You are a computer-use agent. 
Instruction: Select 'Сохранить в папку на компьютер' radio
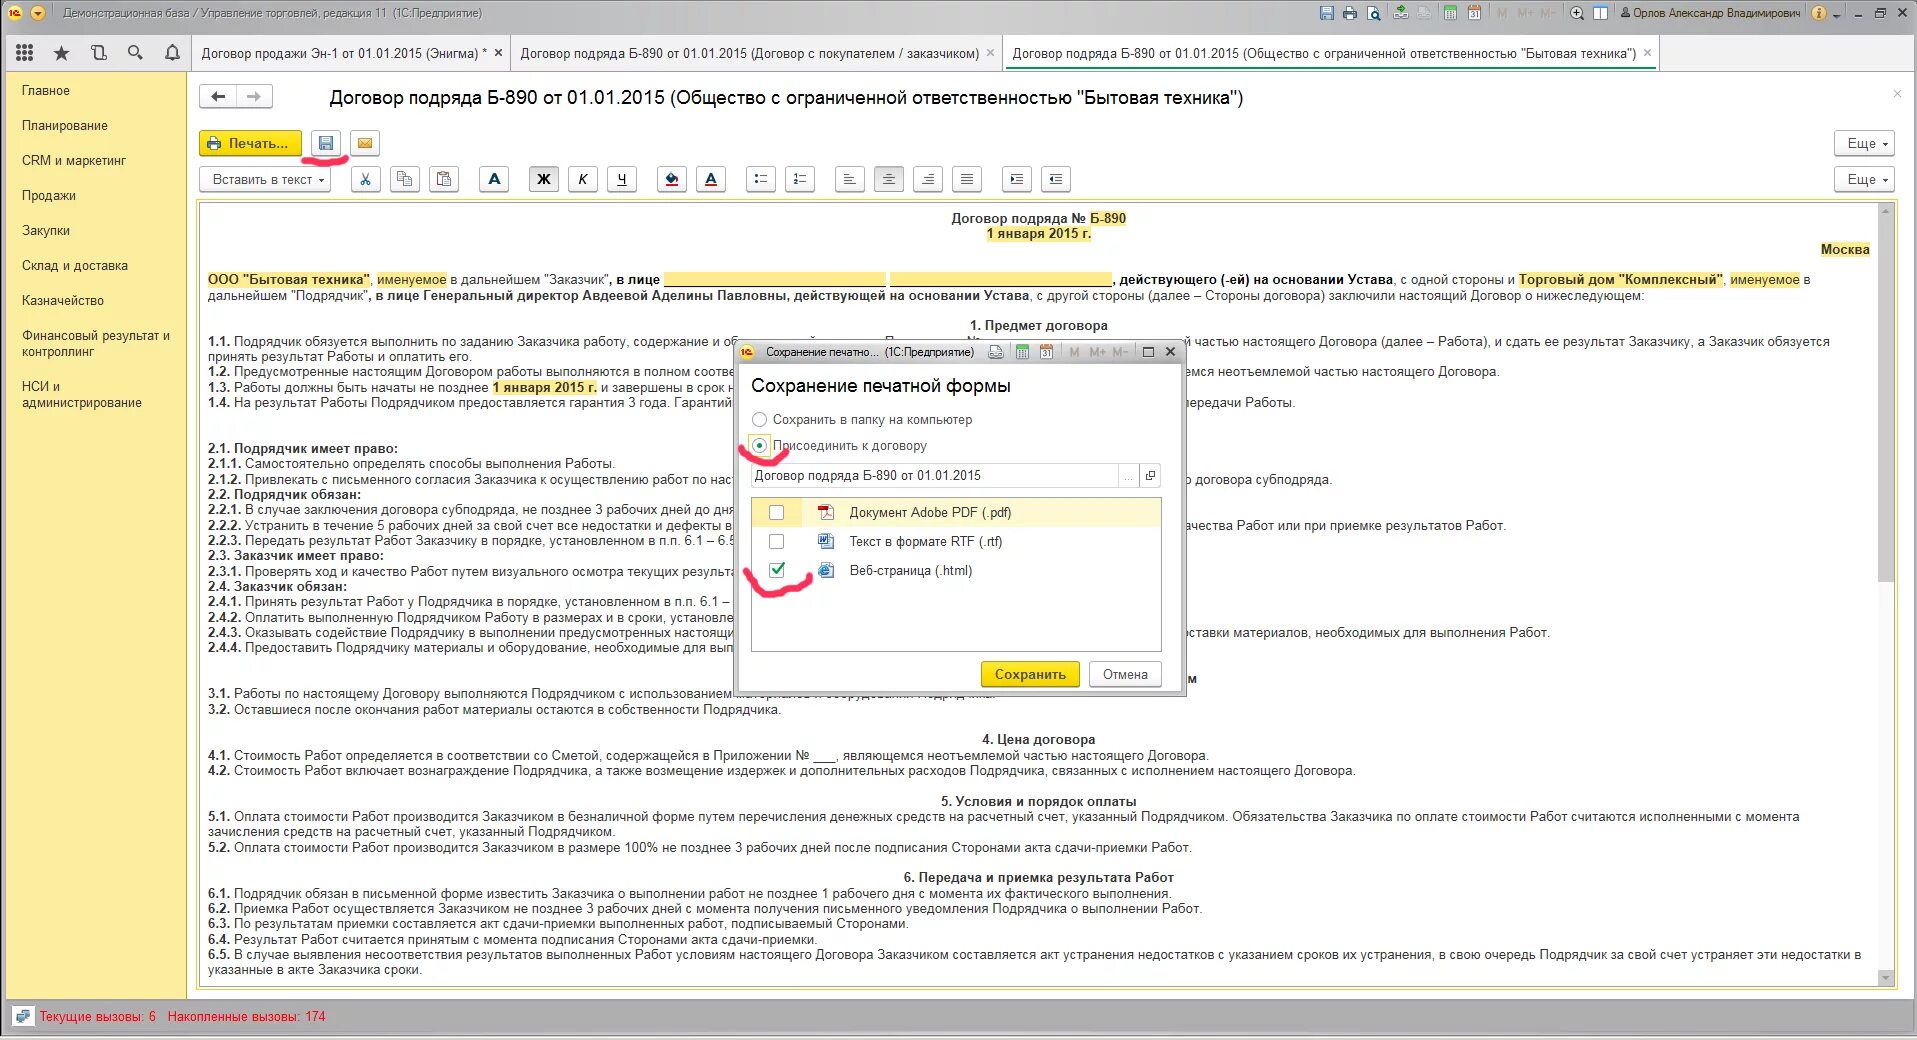click(760, 420)
